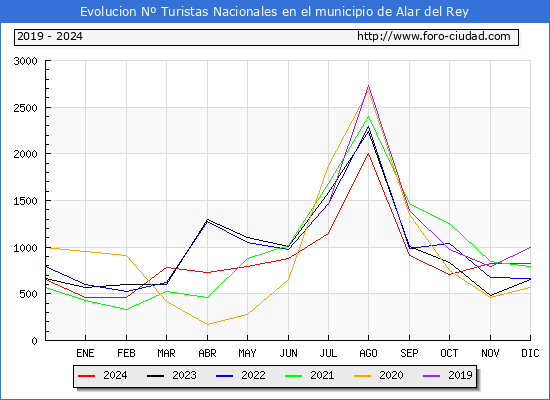
Task: Click the red 2024 point at March
Action: point(167,267)
